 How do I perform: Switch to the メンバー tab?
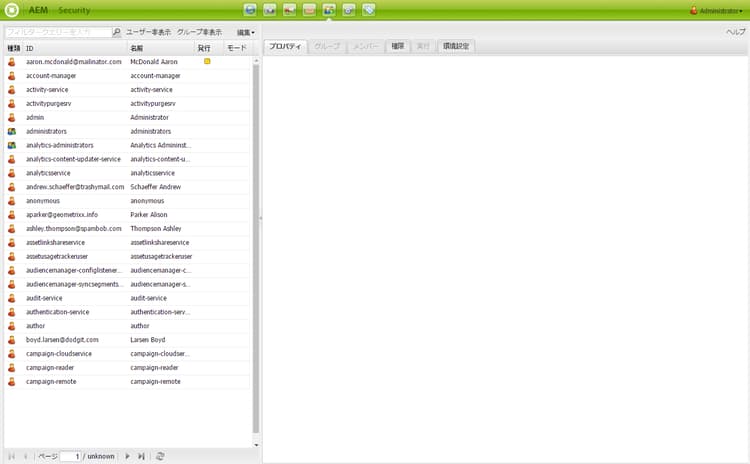[366, 46]
